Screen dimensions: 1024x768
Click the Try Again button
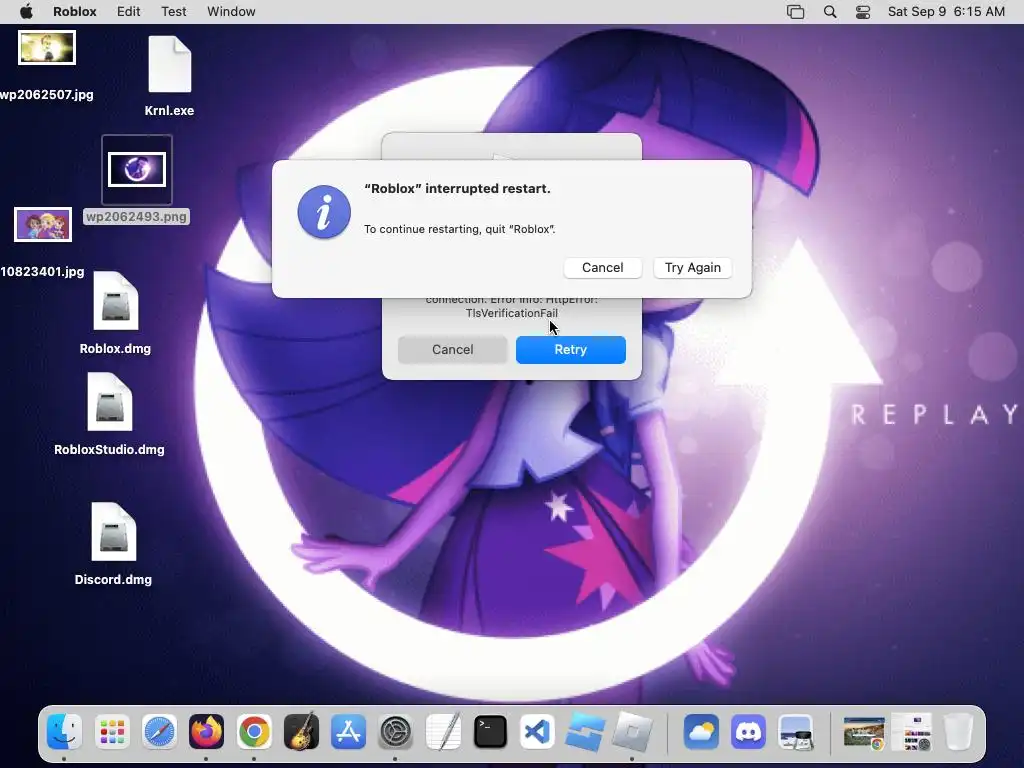692,268
